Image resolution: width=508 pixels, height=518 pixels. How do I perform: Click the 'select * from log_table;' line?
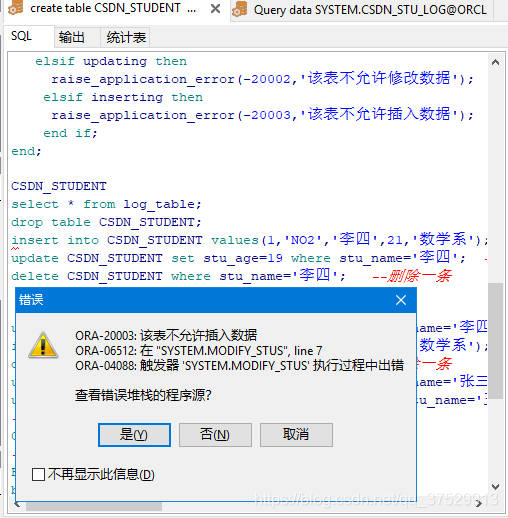pos(106,204)
